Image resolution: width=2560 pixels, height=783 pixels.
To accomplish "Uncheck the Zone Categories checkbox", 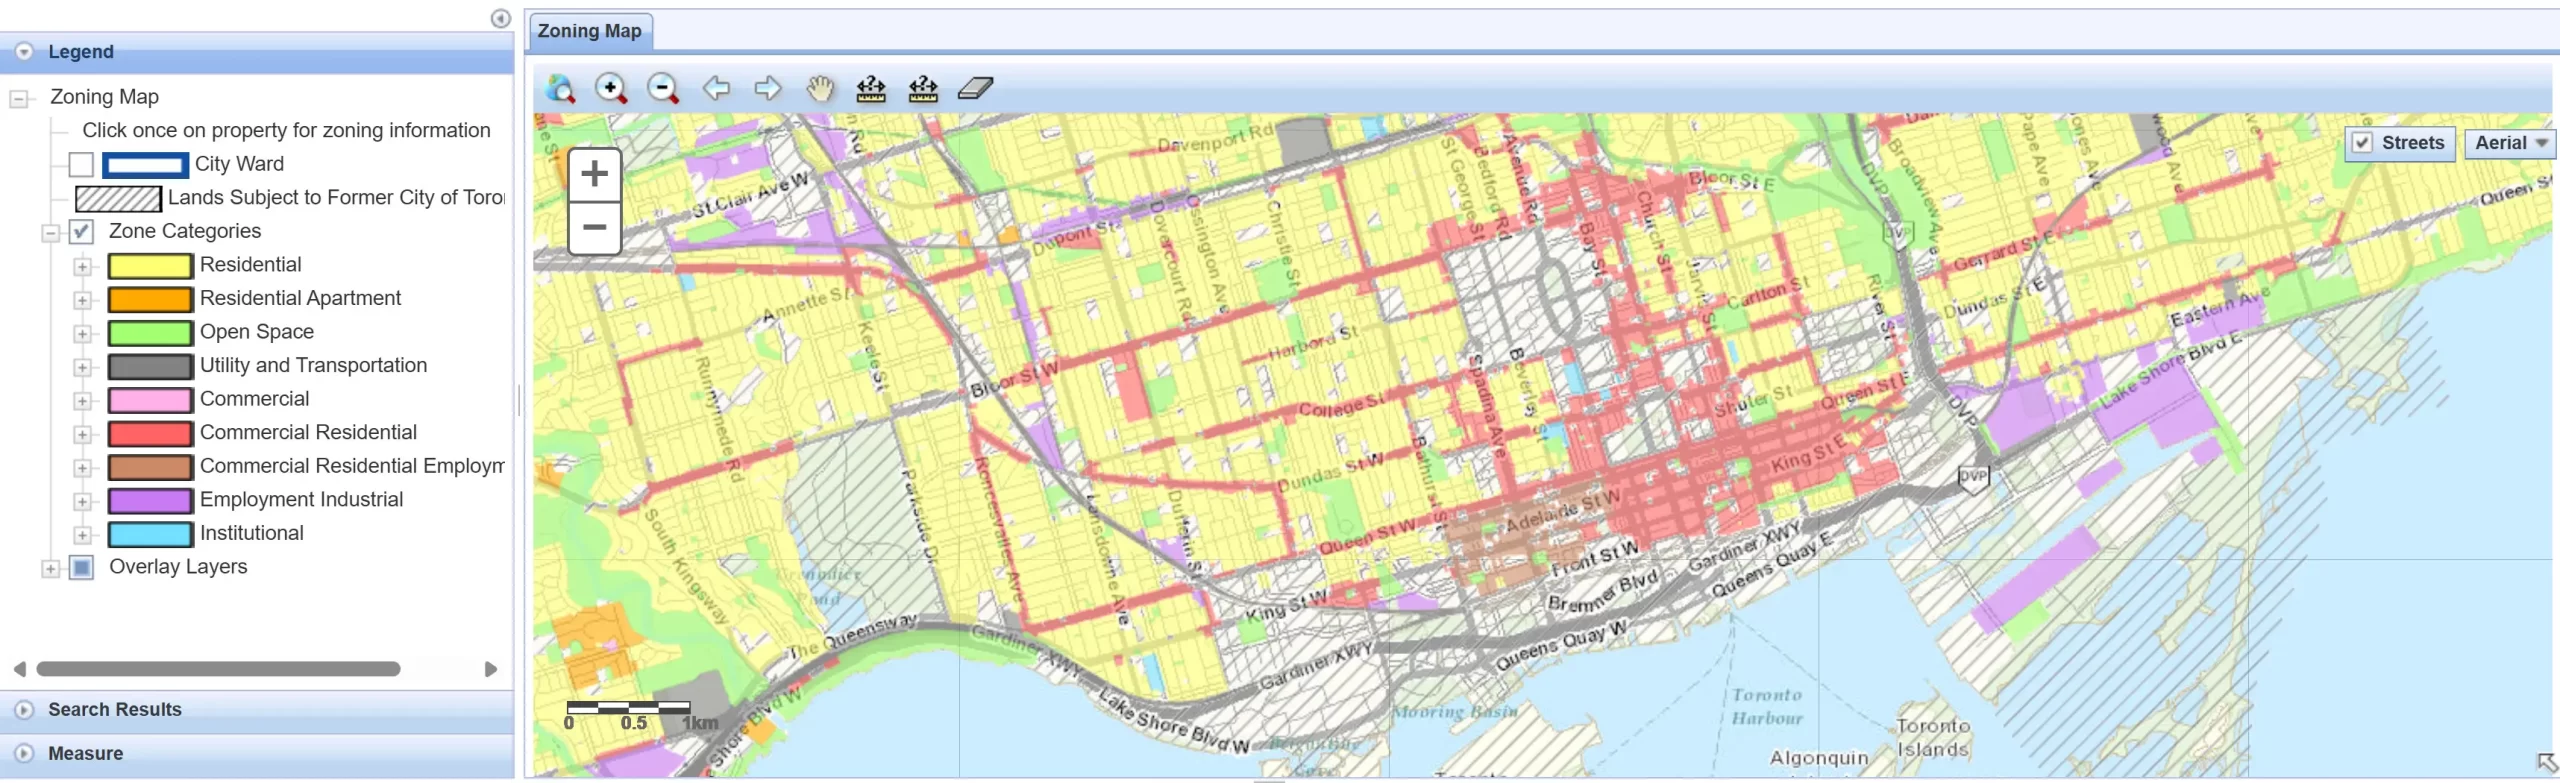I will tap(81, 231).
